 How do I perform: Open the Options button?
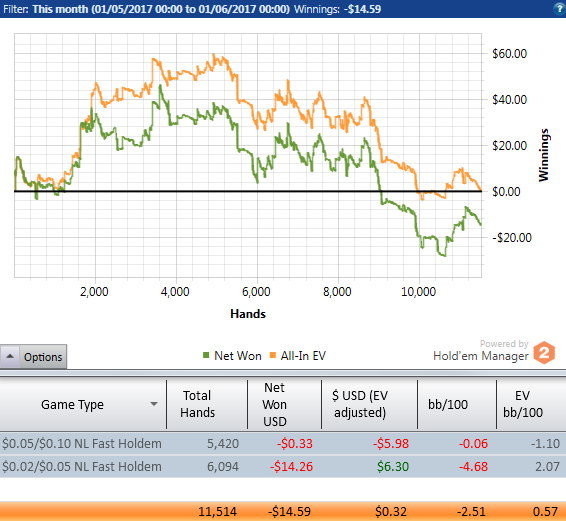tap(43, 357)
